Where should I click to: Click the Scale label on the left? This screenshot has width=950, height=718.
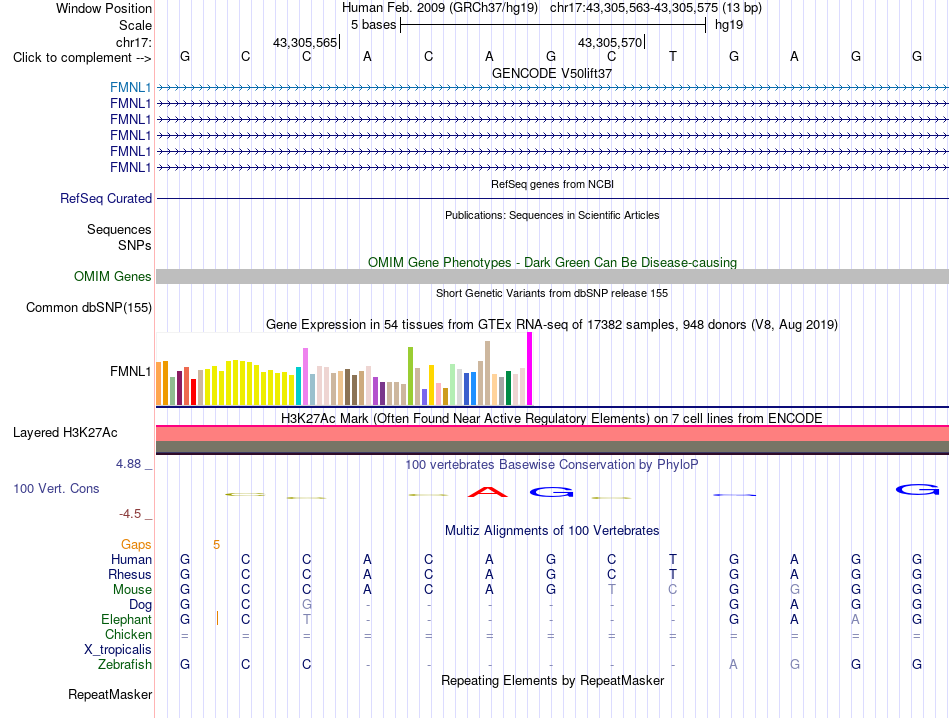(135, 25)
